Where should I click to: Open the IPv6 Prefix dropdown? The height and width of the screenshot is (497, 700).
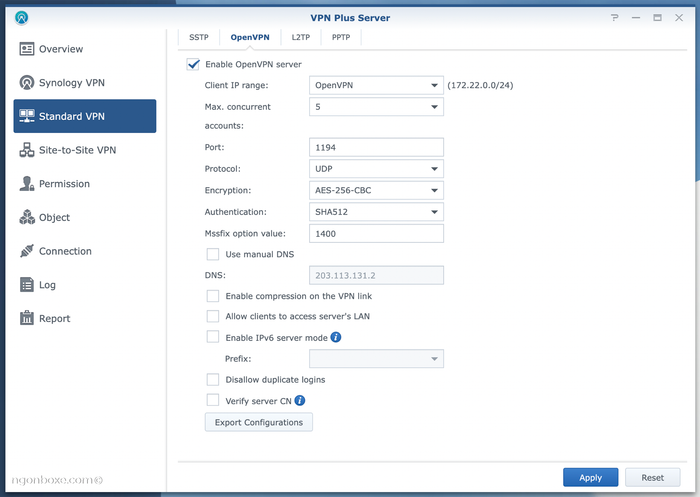point(376,359)
